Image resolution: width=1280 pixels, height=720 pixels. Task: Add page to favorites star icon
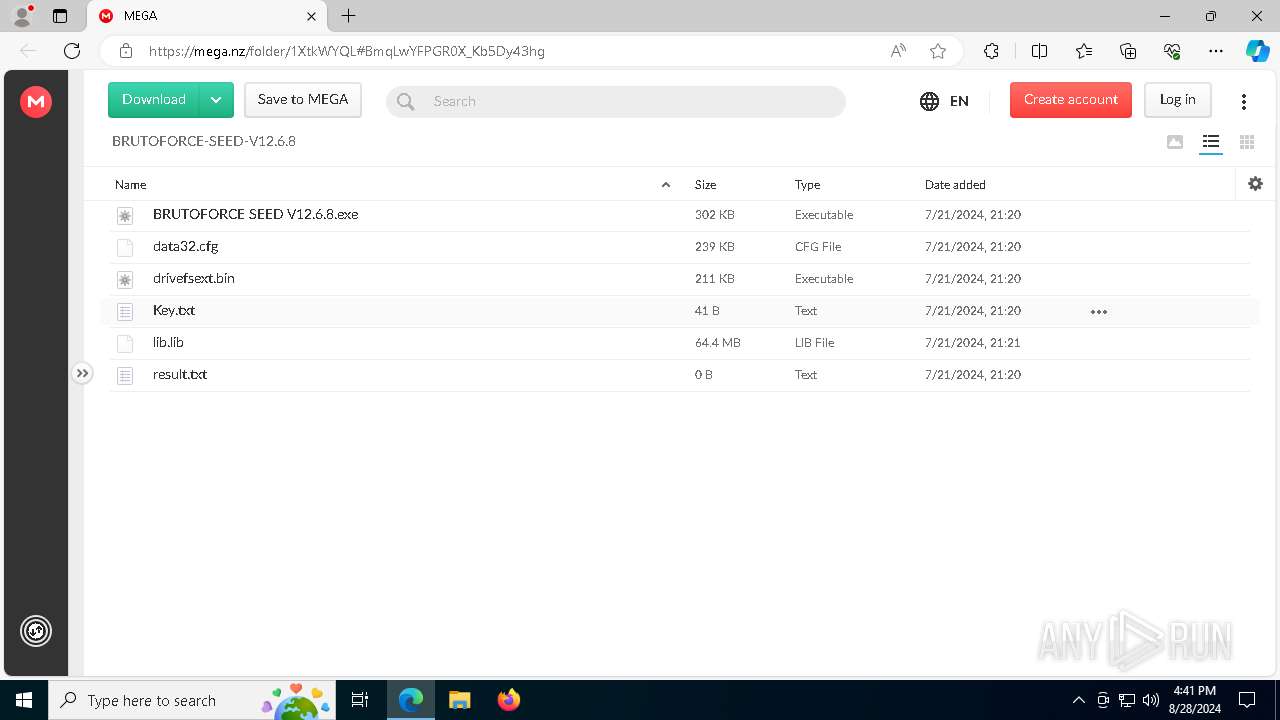pyautogui.click(x=938, y=51)
